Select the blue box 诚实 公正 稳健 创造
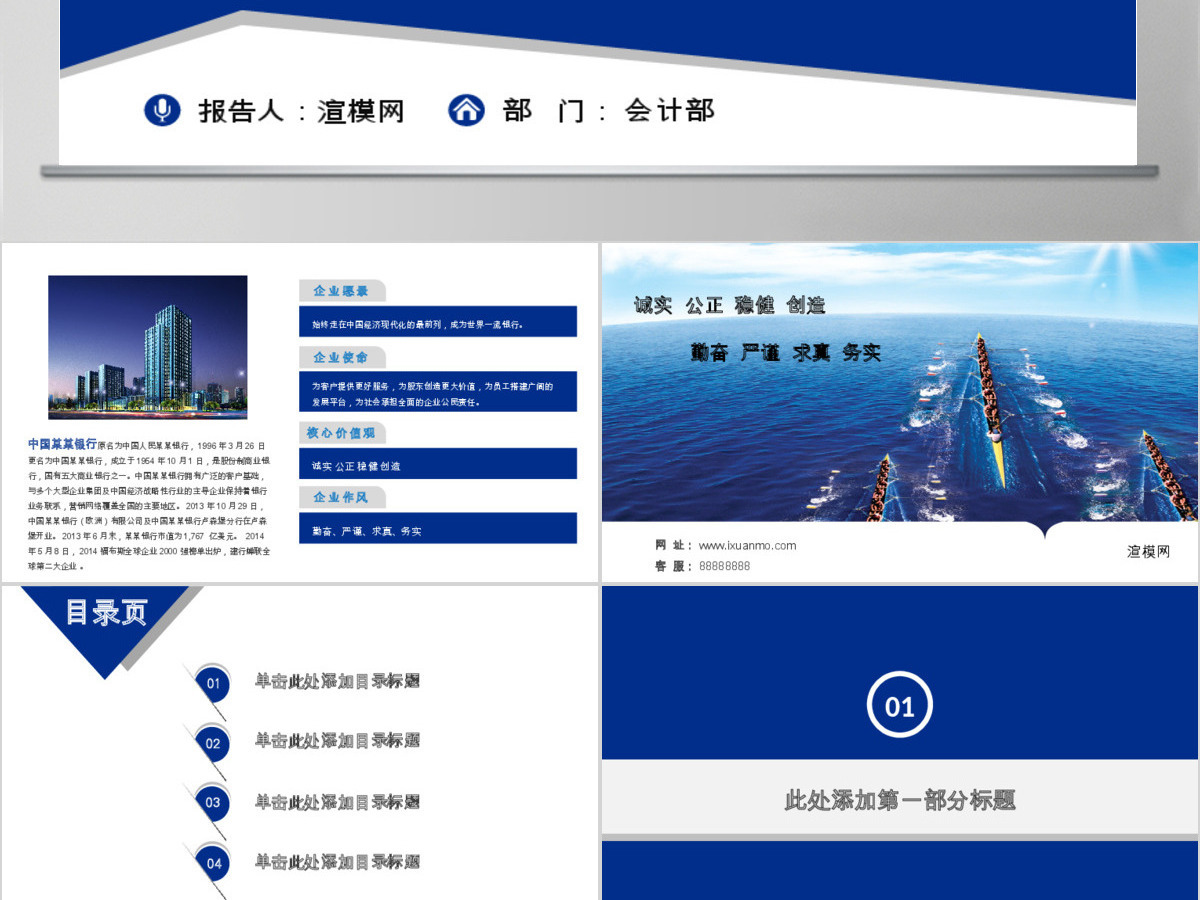1200x900 pixels. point(438,464)
